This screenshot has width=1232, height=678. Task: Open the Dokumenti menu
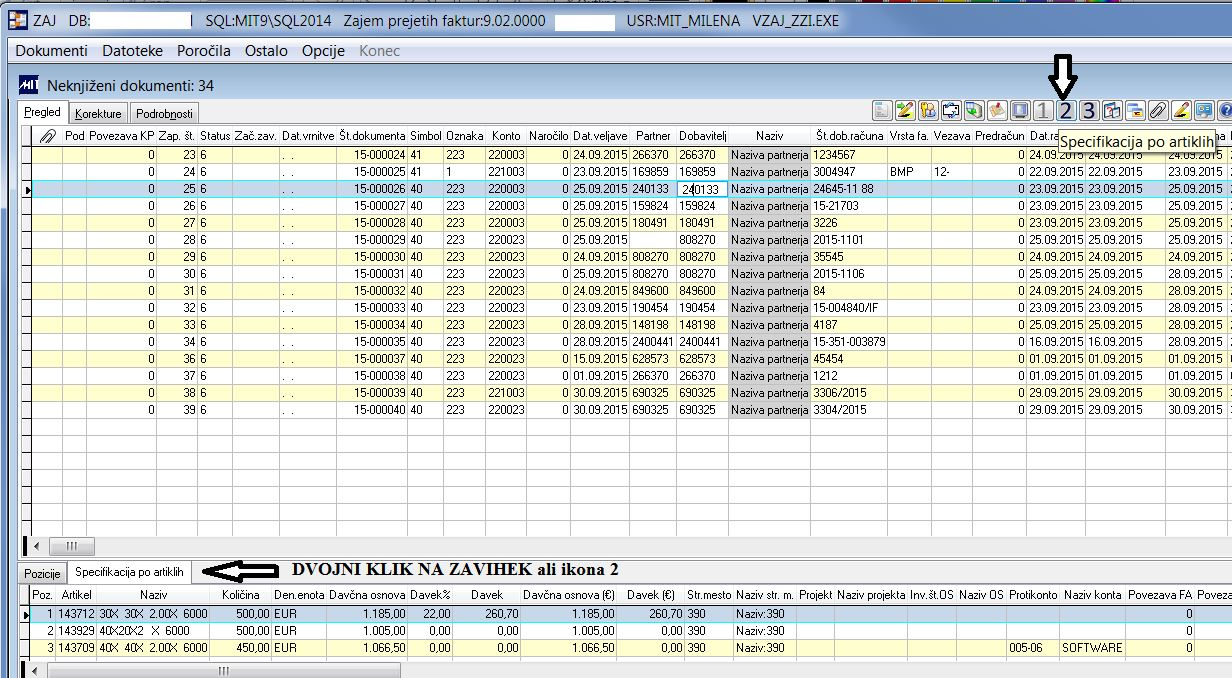52,50
